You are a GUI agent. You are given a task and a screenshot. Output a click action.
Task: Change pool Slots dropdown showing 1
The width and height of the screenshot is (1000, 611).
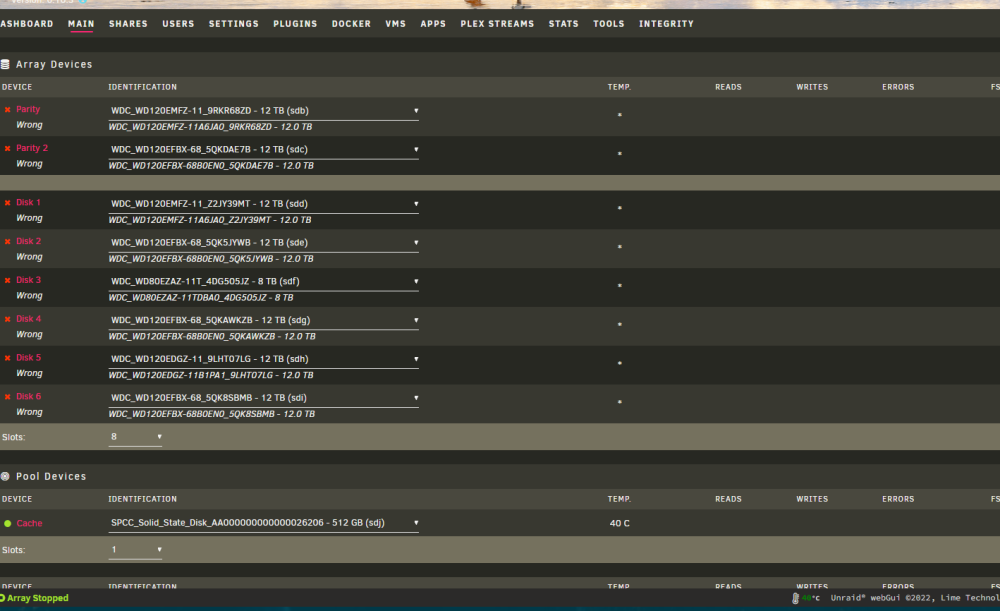coord(135,550)
